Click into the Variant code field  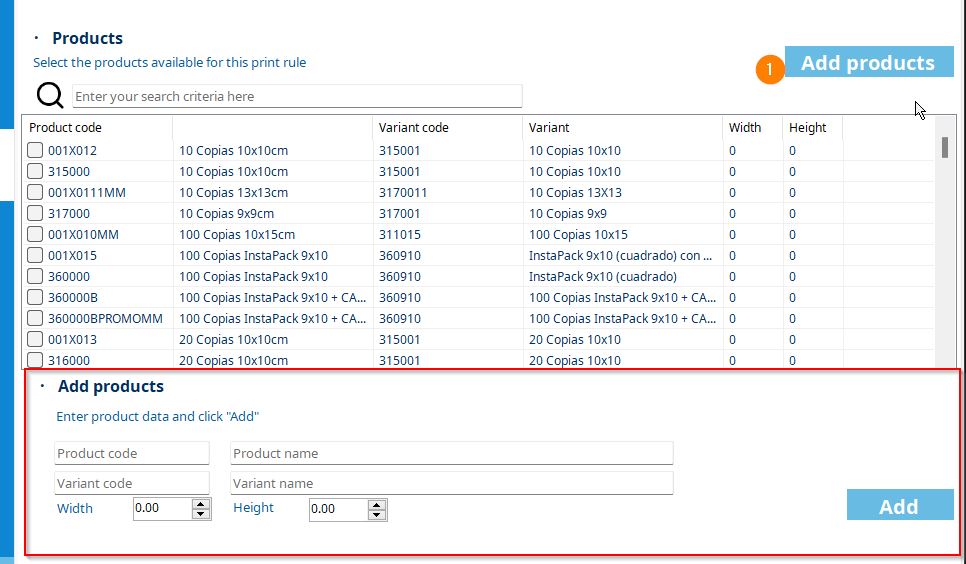pyautogui.click(x=132, y=483)
